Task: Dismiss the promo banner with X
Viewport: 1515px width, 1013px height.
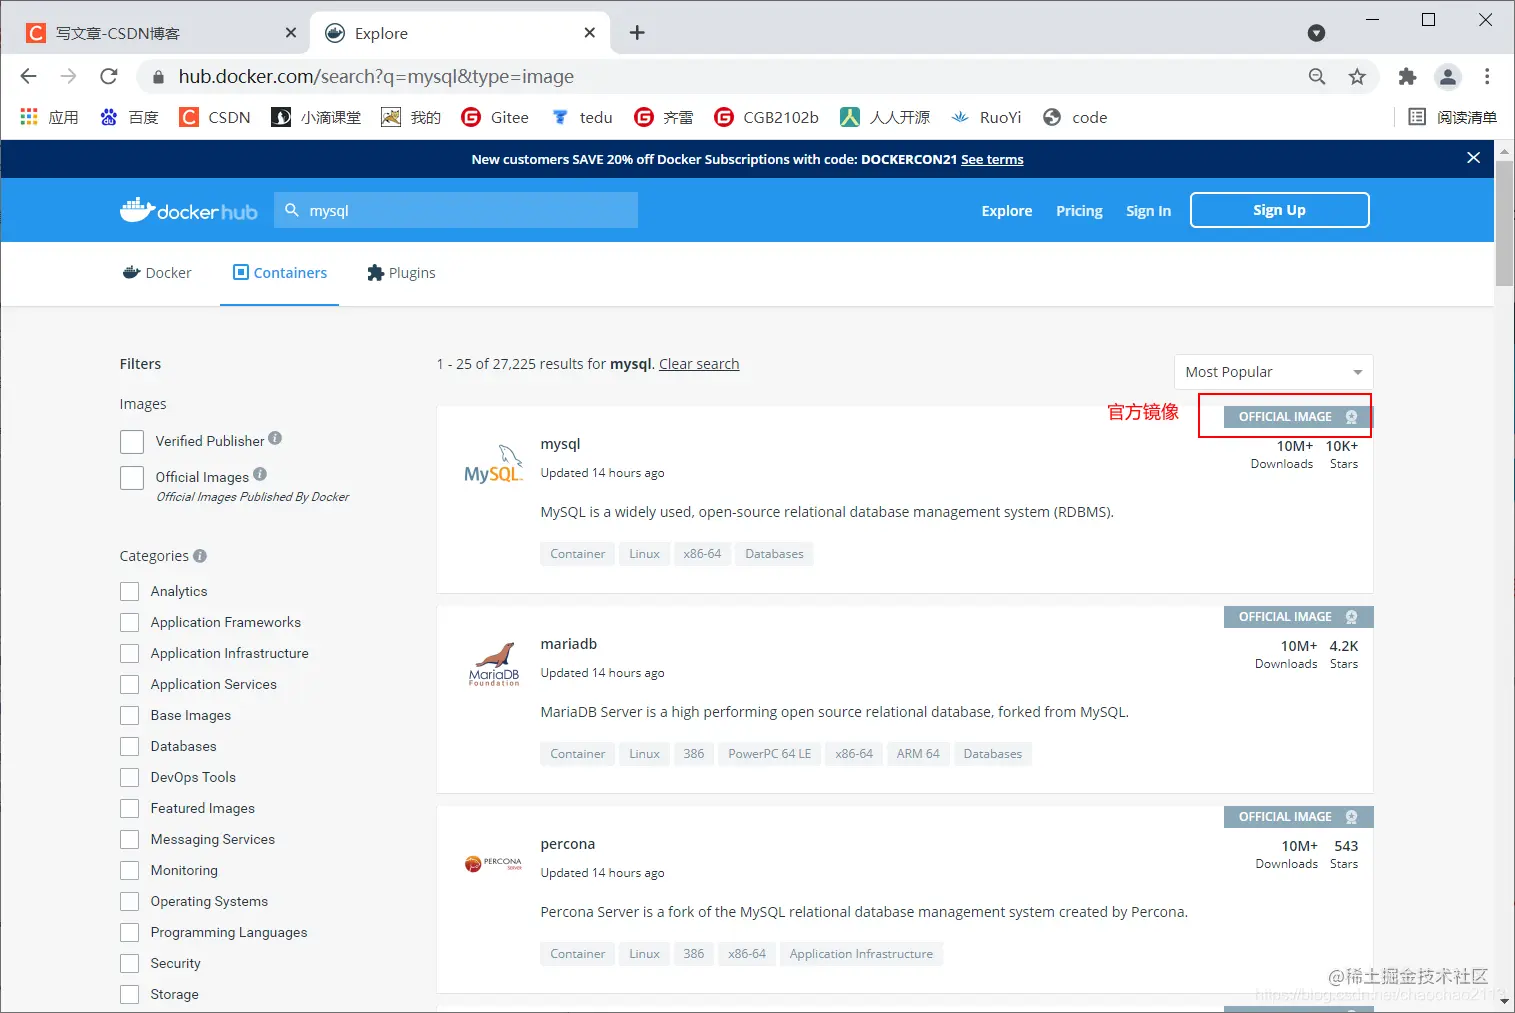Action: point(1473,158)
